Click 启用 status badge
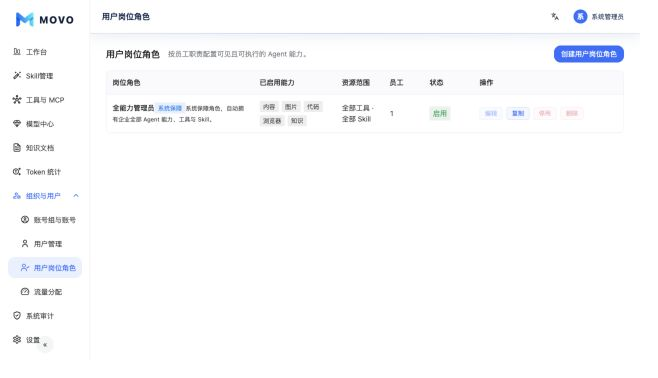 click(x=440, y=113)
